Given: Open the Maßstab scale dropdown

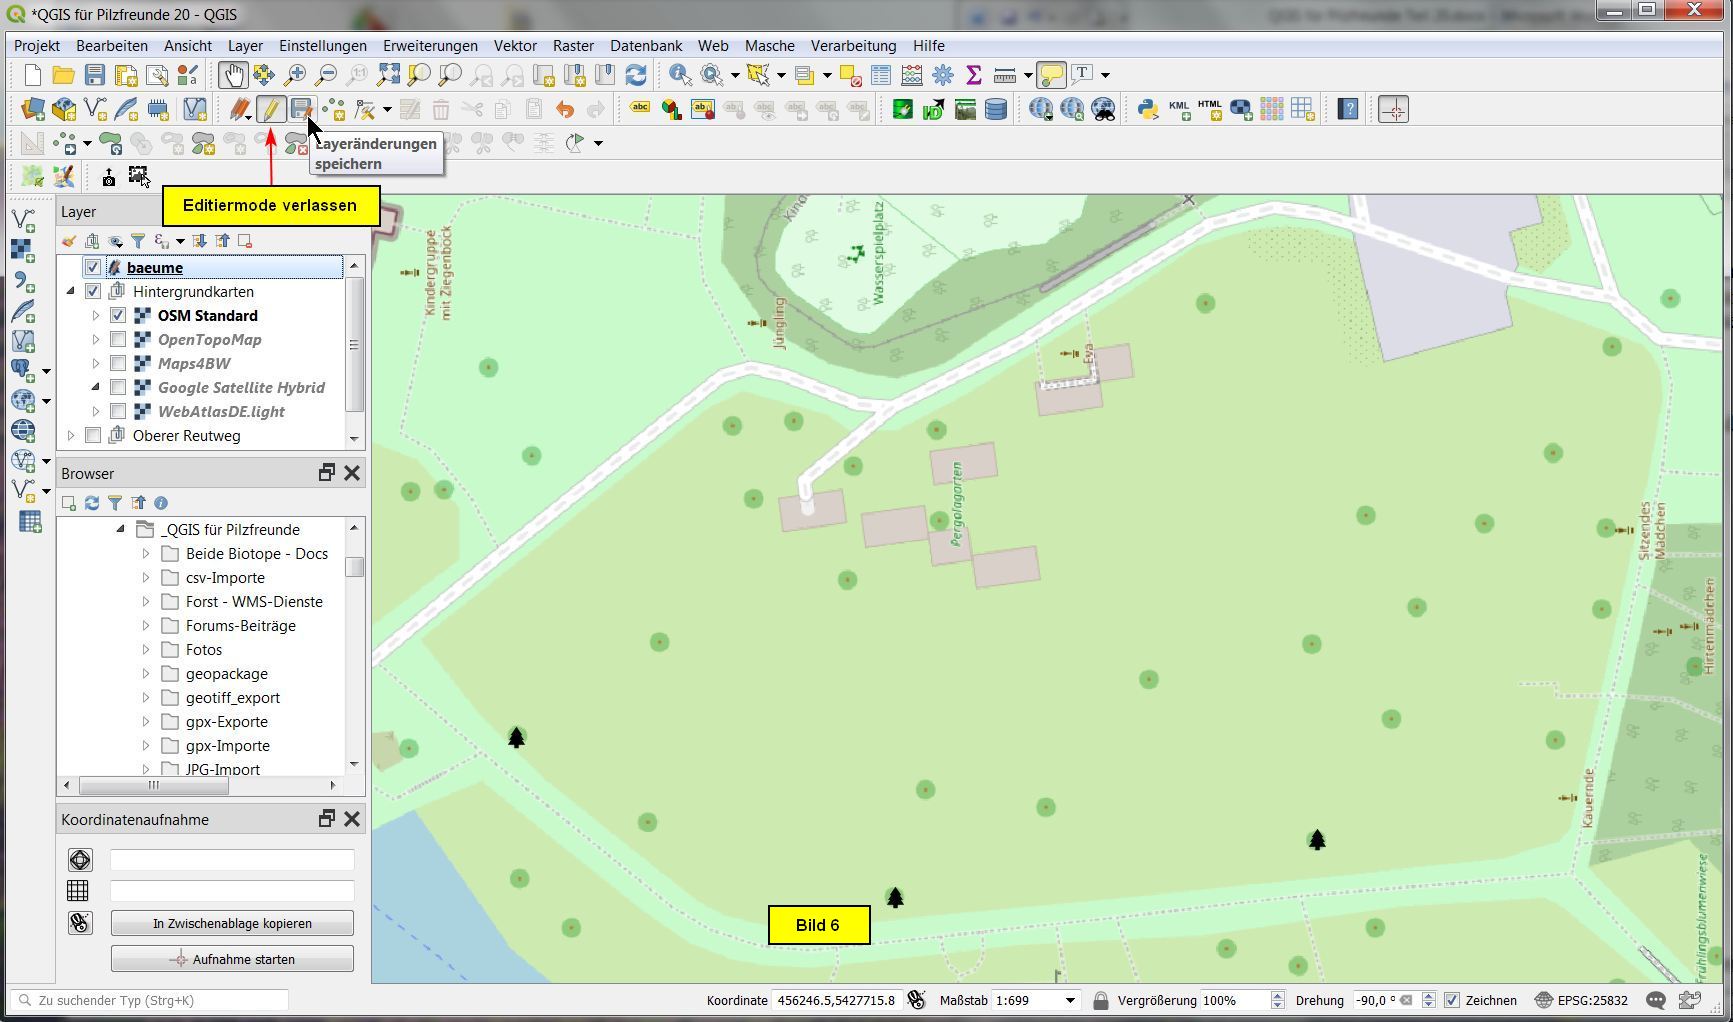Looking at the screenshot, I should [x=1070, y=1000].
